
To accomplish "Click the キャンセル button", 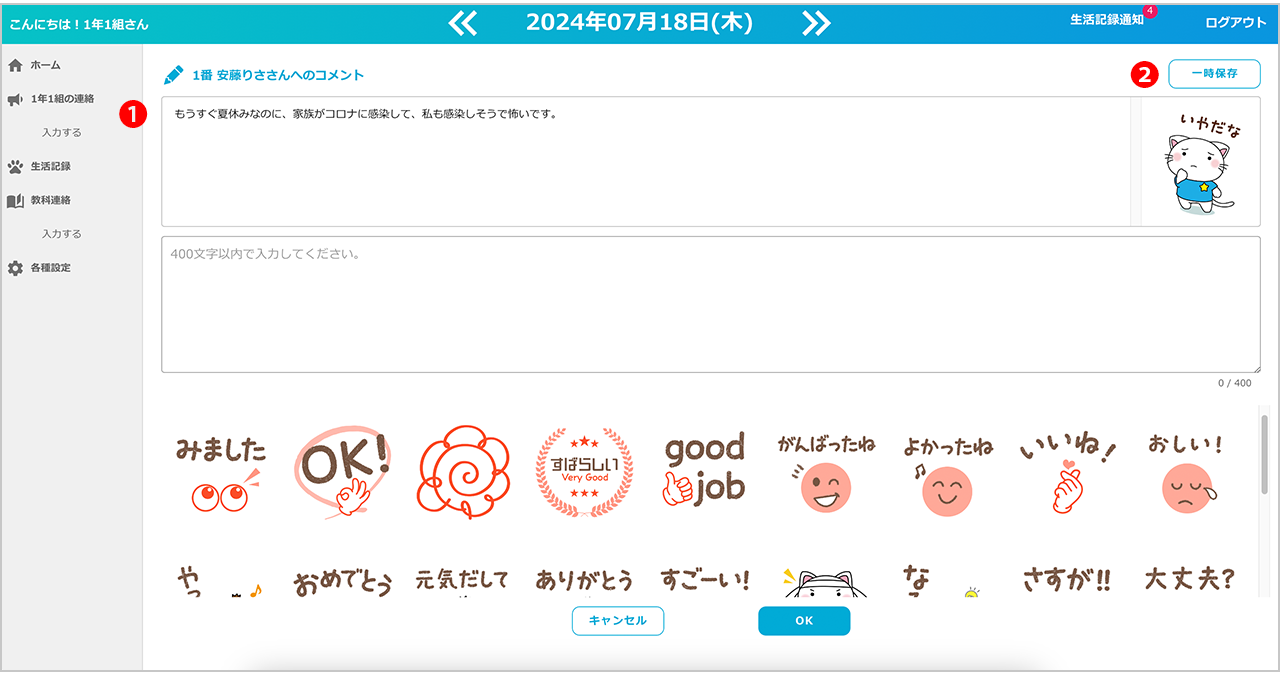I will (618, 621).
